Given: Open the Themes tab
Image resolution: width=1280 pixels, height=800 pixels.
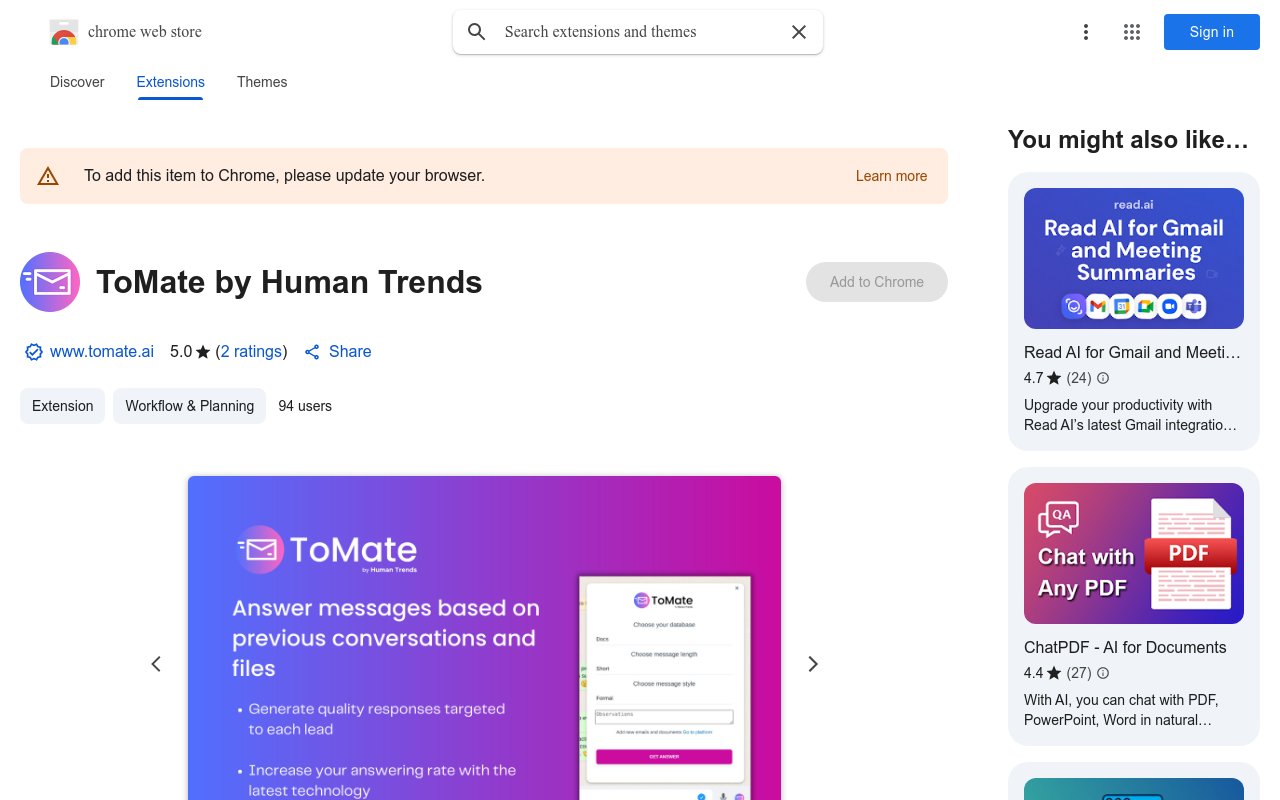Looking at the screenshot, I should click(262, 82).
